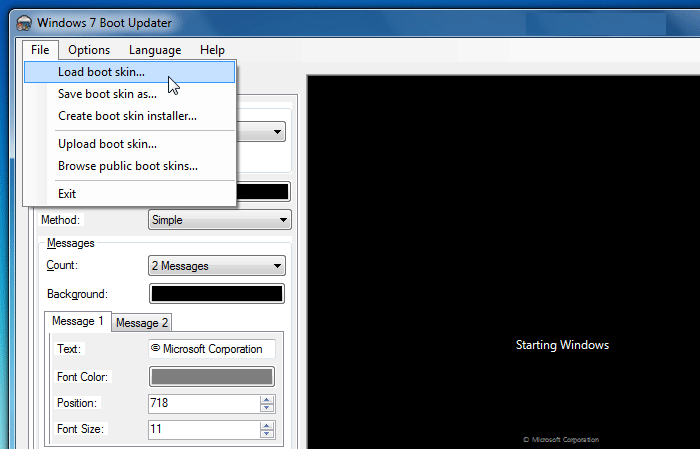The width and height of the screenshot is (700, 449).
Task: Open the Language menu
Action: pyautogui.click(x=155, y=50)
